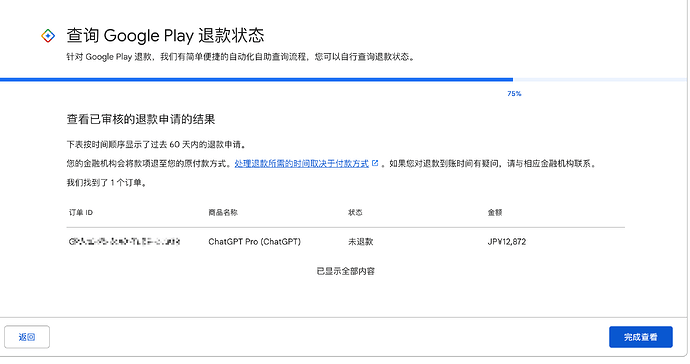This screenshot has height=364, width=690.
Task: Click the 已显示全部内容 footer text
Action: click(345, 271)
